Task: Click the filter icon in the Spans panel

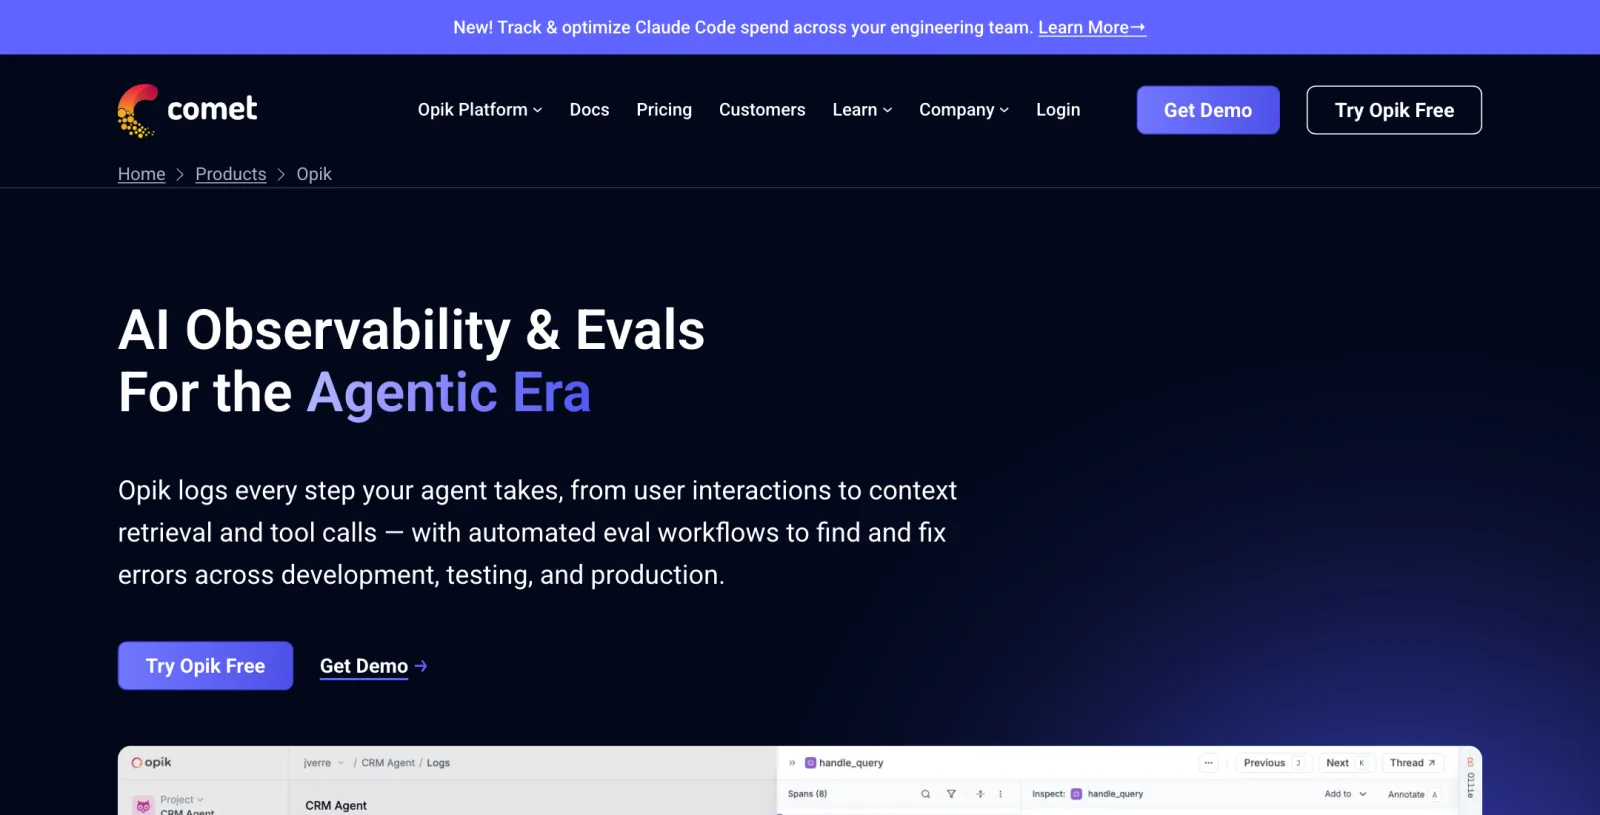Action: (x=951, y=794)
